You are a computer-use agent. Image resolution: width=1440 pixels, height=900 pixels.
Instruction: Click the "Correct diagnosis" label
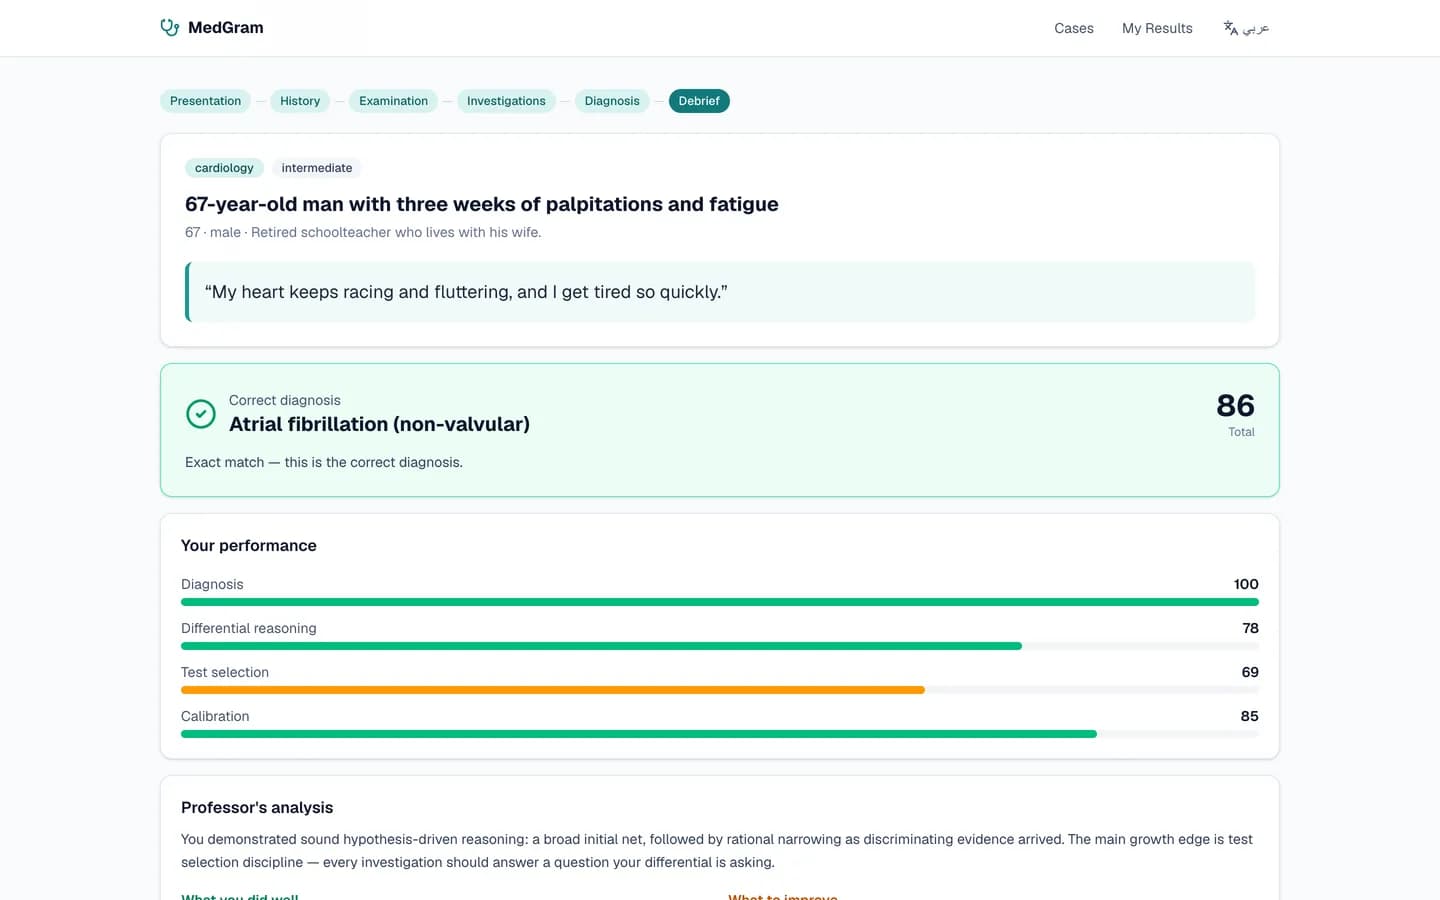tap(285, 400)
